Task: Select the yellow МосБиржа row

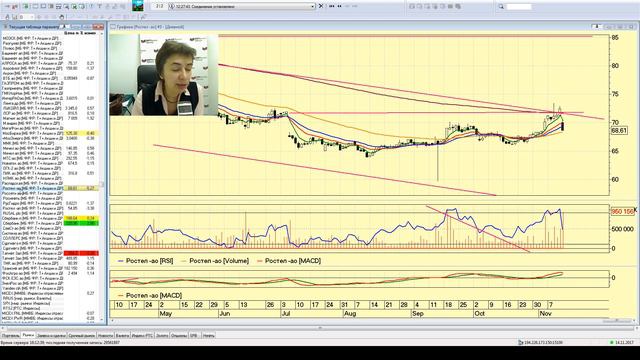Action: coord(50,133)
